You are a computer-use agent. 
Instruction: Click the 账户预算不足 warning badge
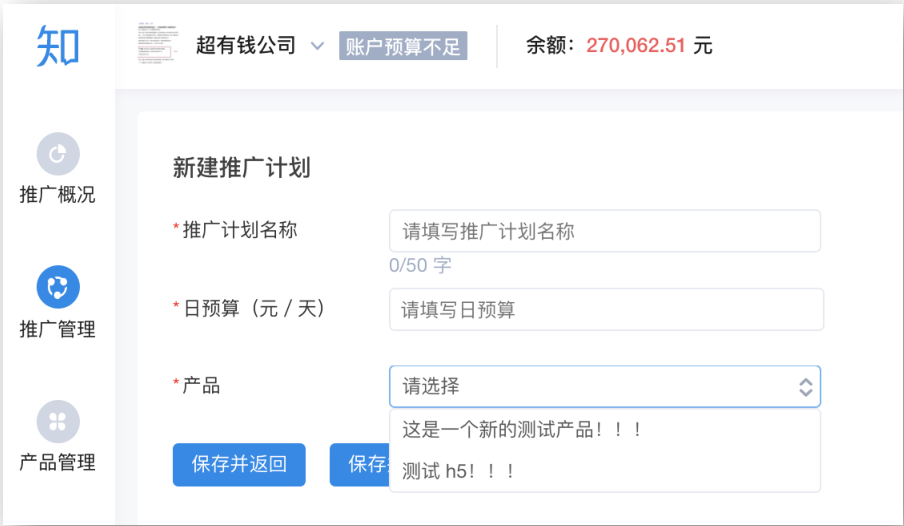403,46
